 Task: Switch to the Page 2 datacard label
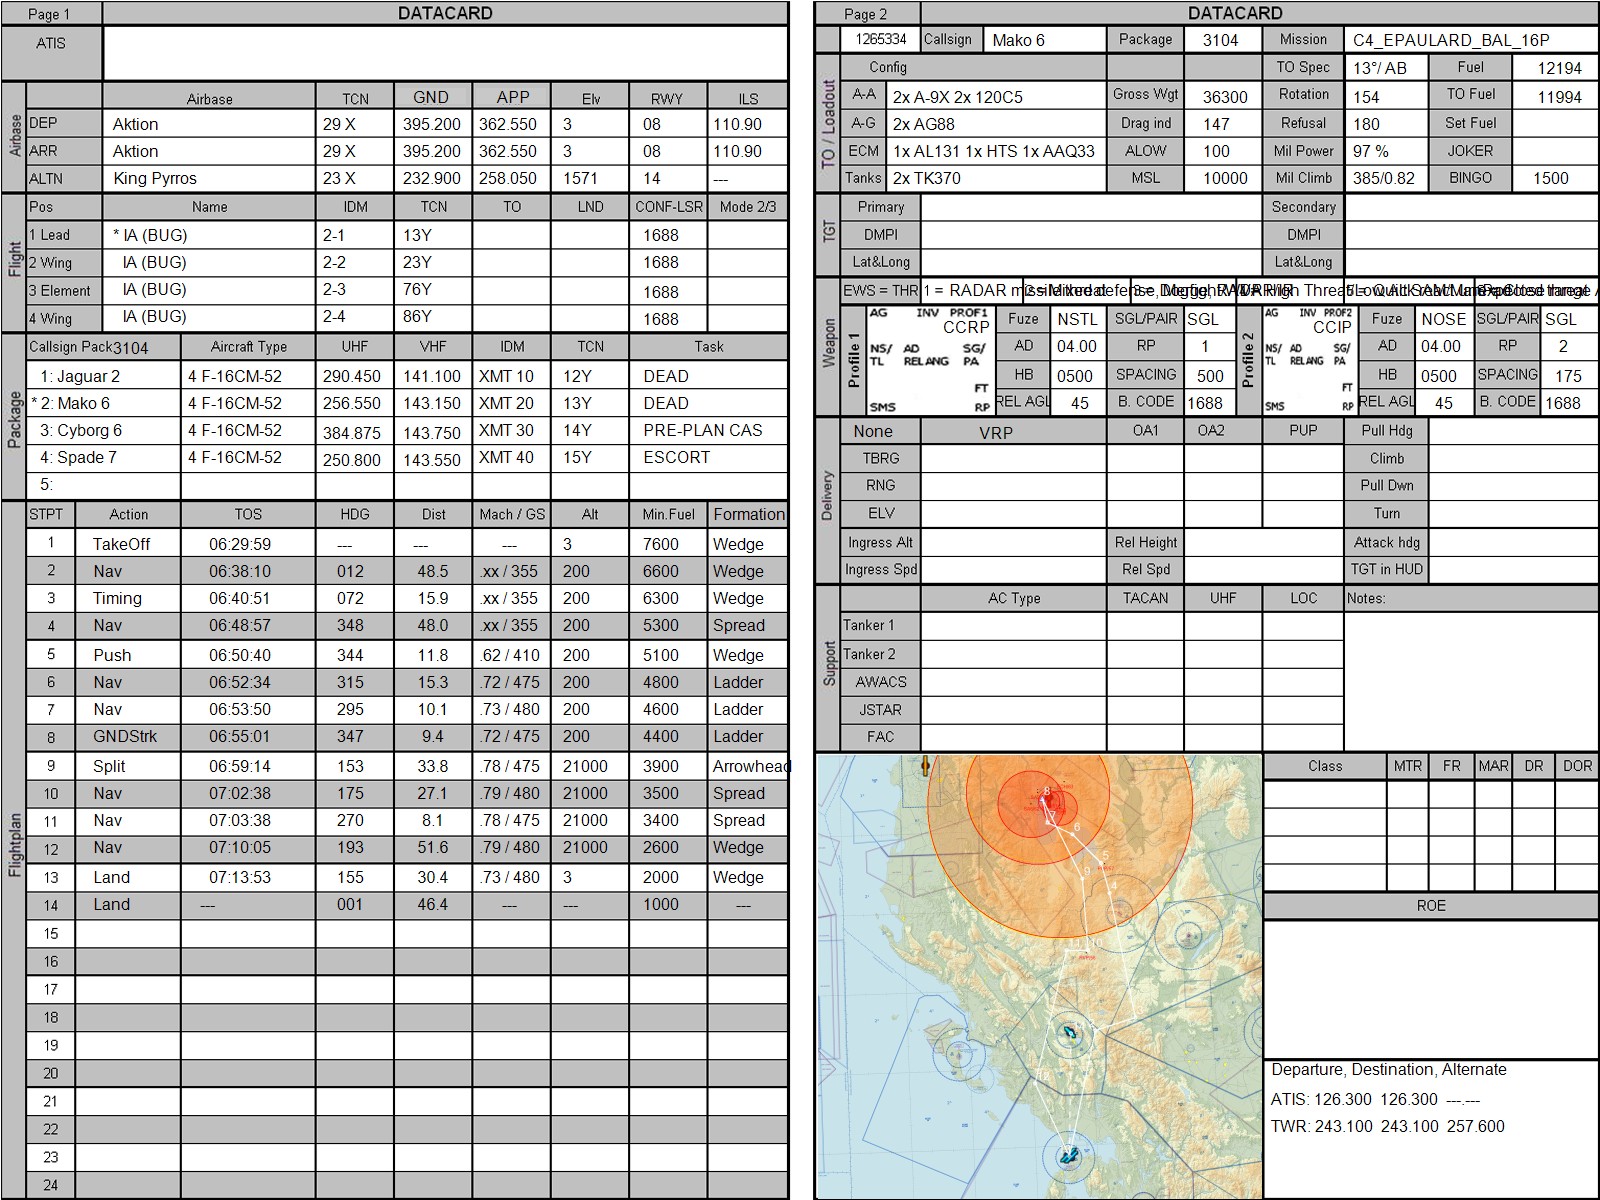[x=866, y=14]
